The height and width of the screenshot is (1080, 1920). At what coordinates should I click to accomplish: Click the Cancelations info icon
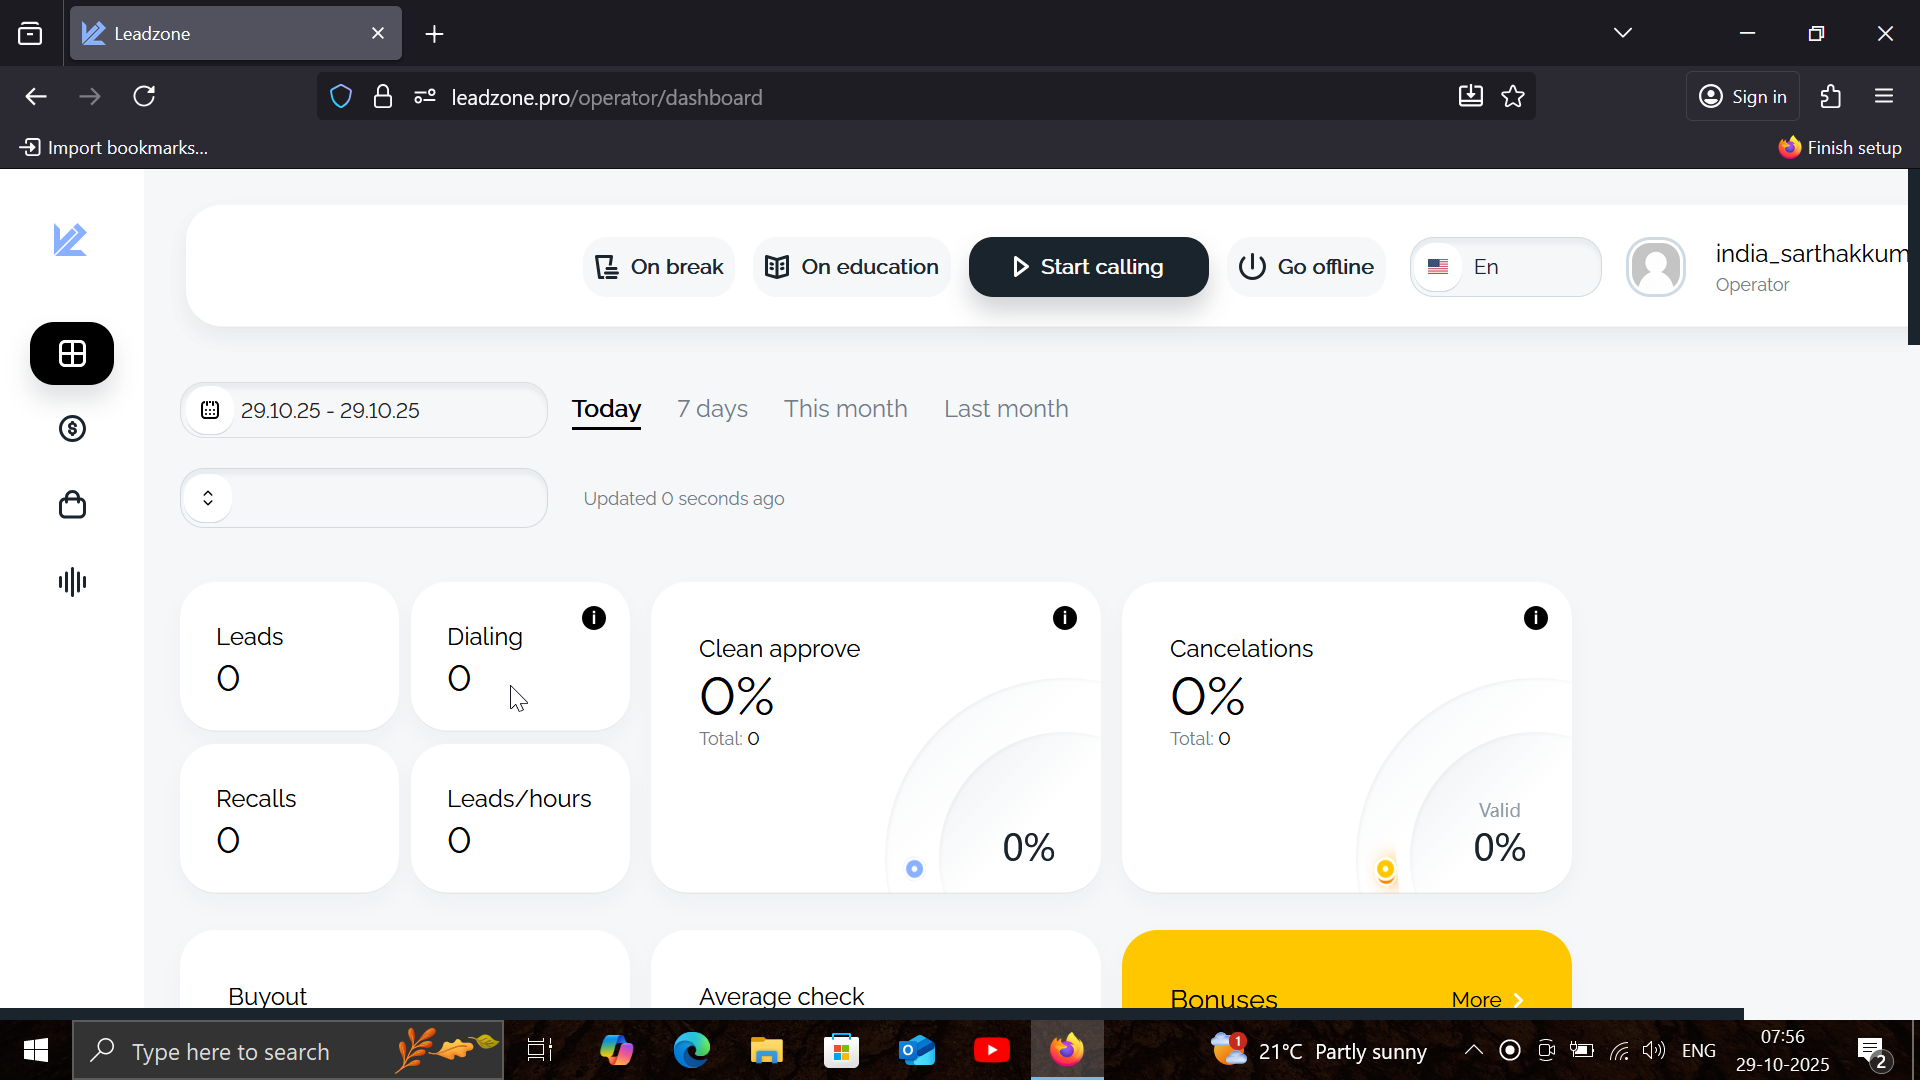click(x=1536, y=618)
